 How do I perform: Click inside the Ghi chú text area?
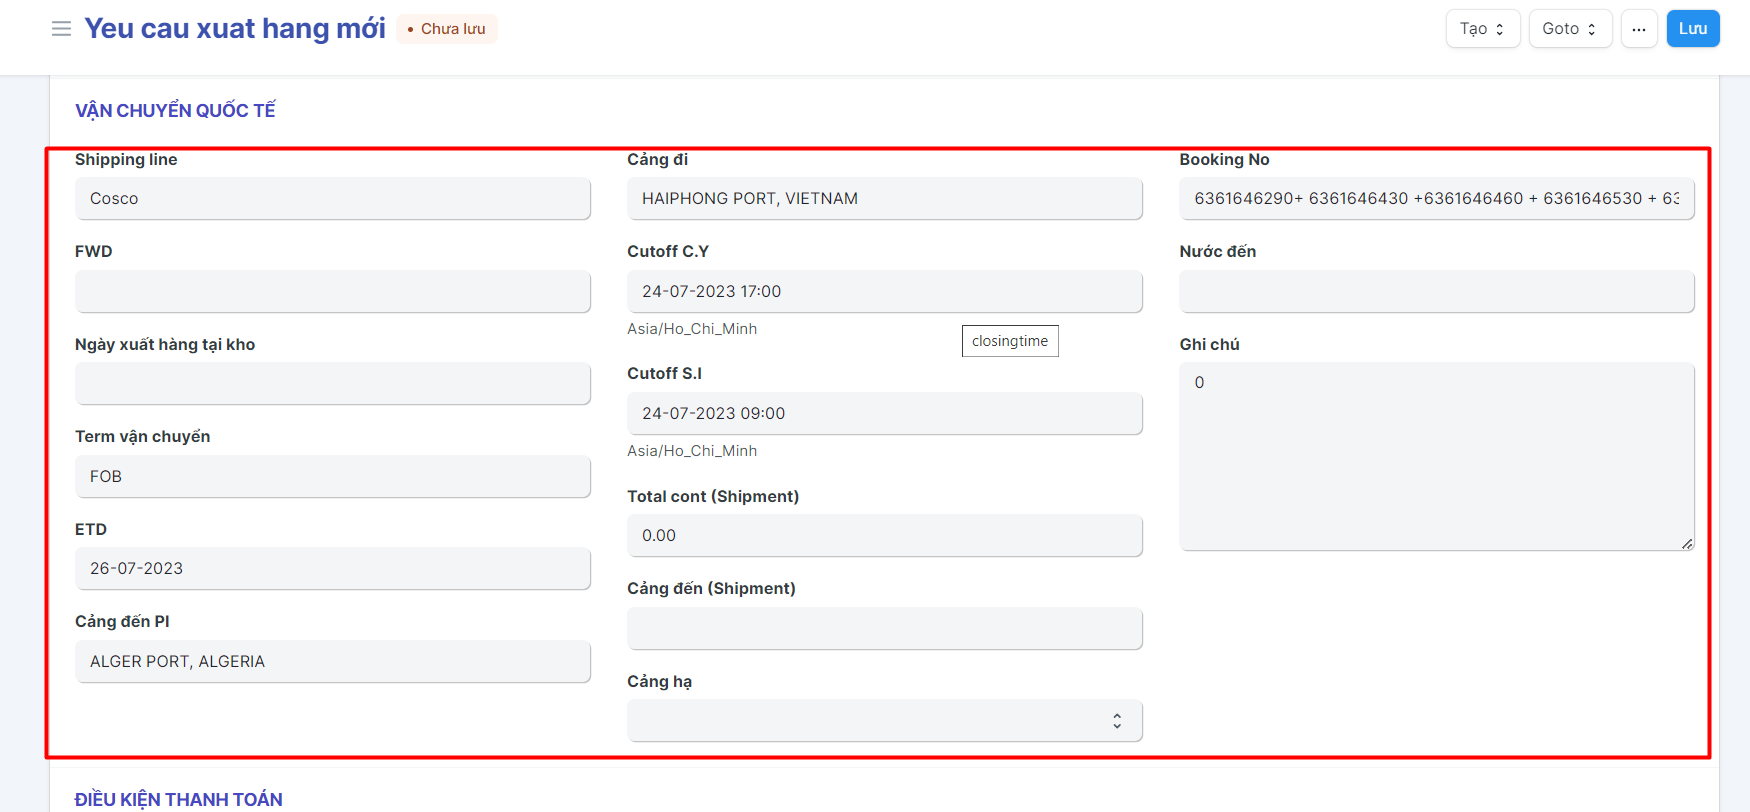pos(1436,457)
